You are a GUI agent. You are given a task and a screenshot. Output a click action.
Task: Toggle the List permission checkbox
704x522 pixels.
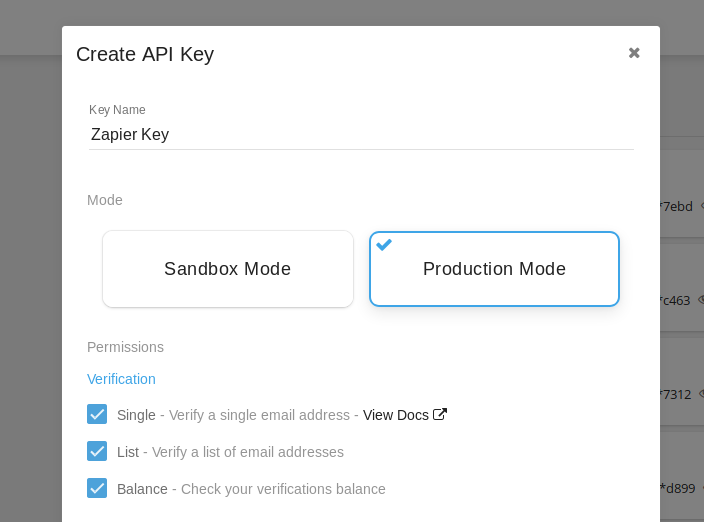[x=97, y=451]
